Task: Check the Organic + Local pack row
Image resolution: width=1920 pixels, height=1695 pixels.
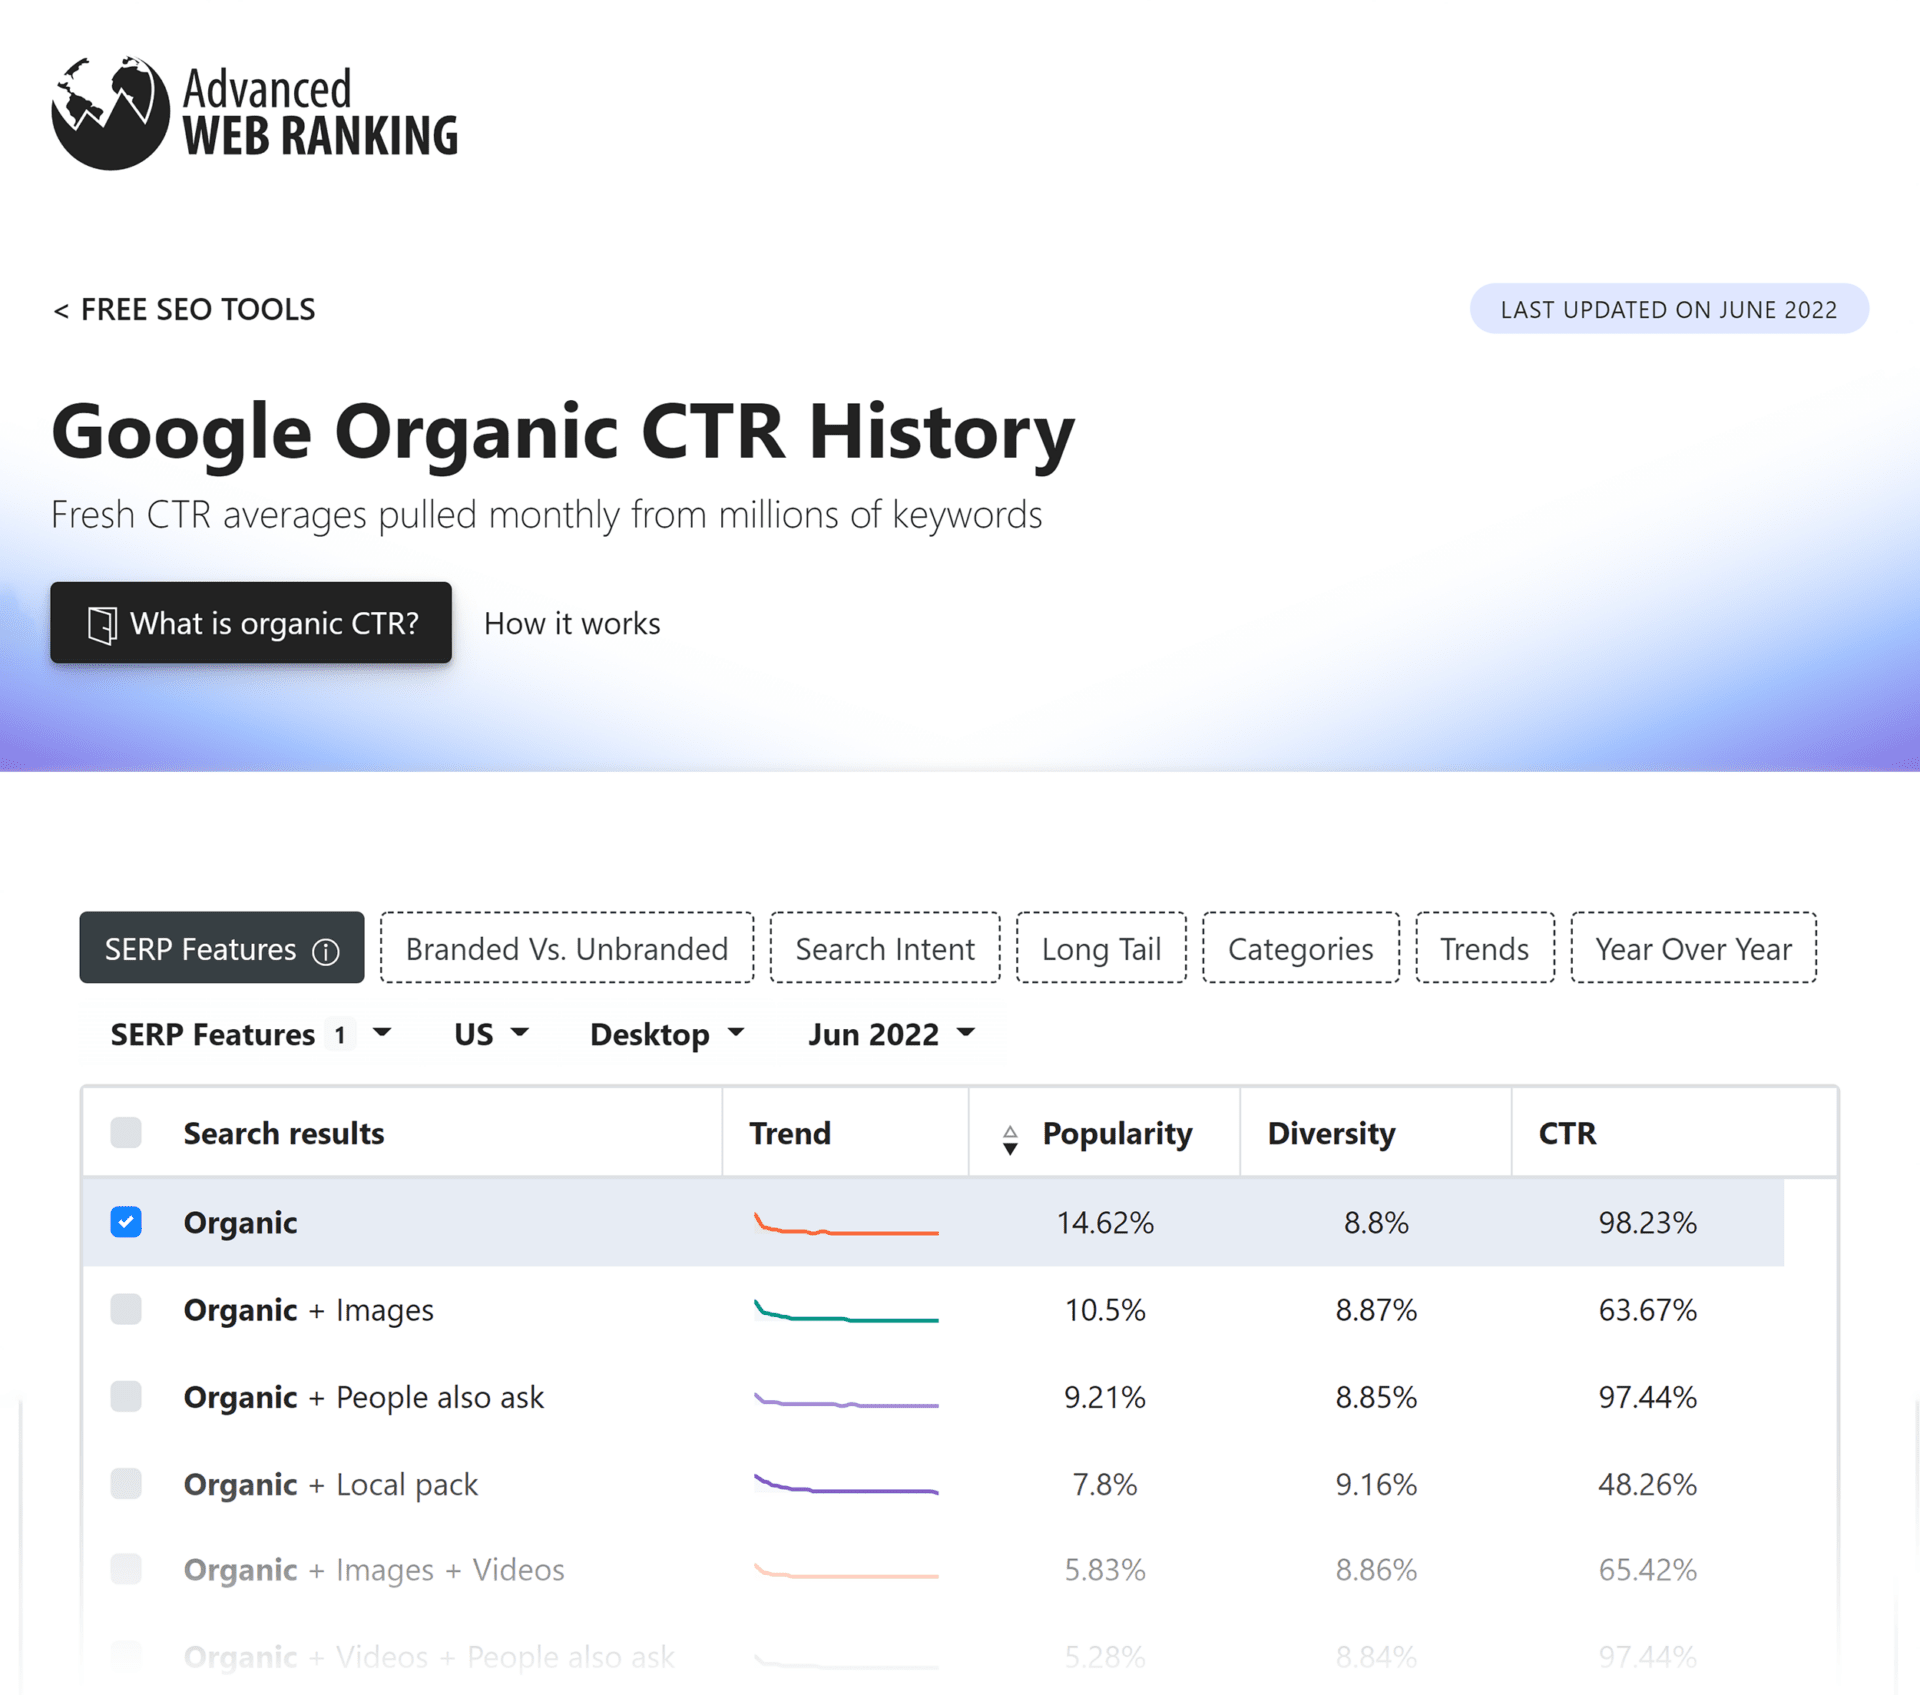Action: (x=126, y=1484)
